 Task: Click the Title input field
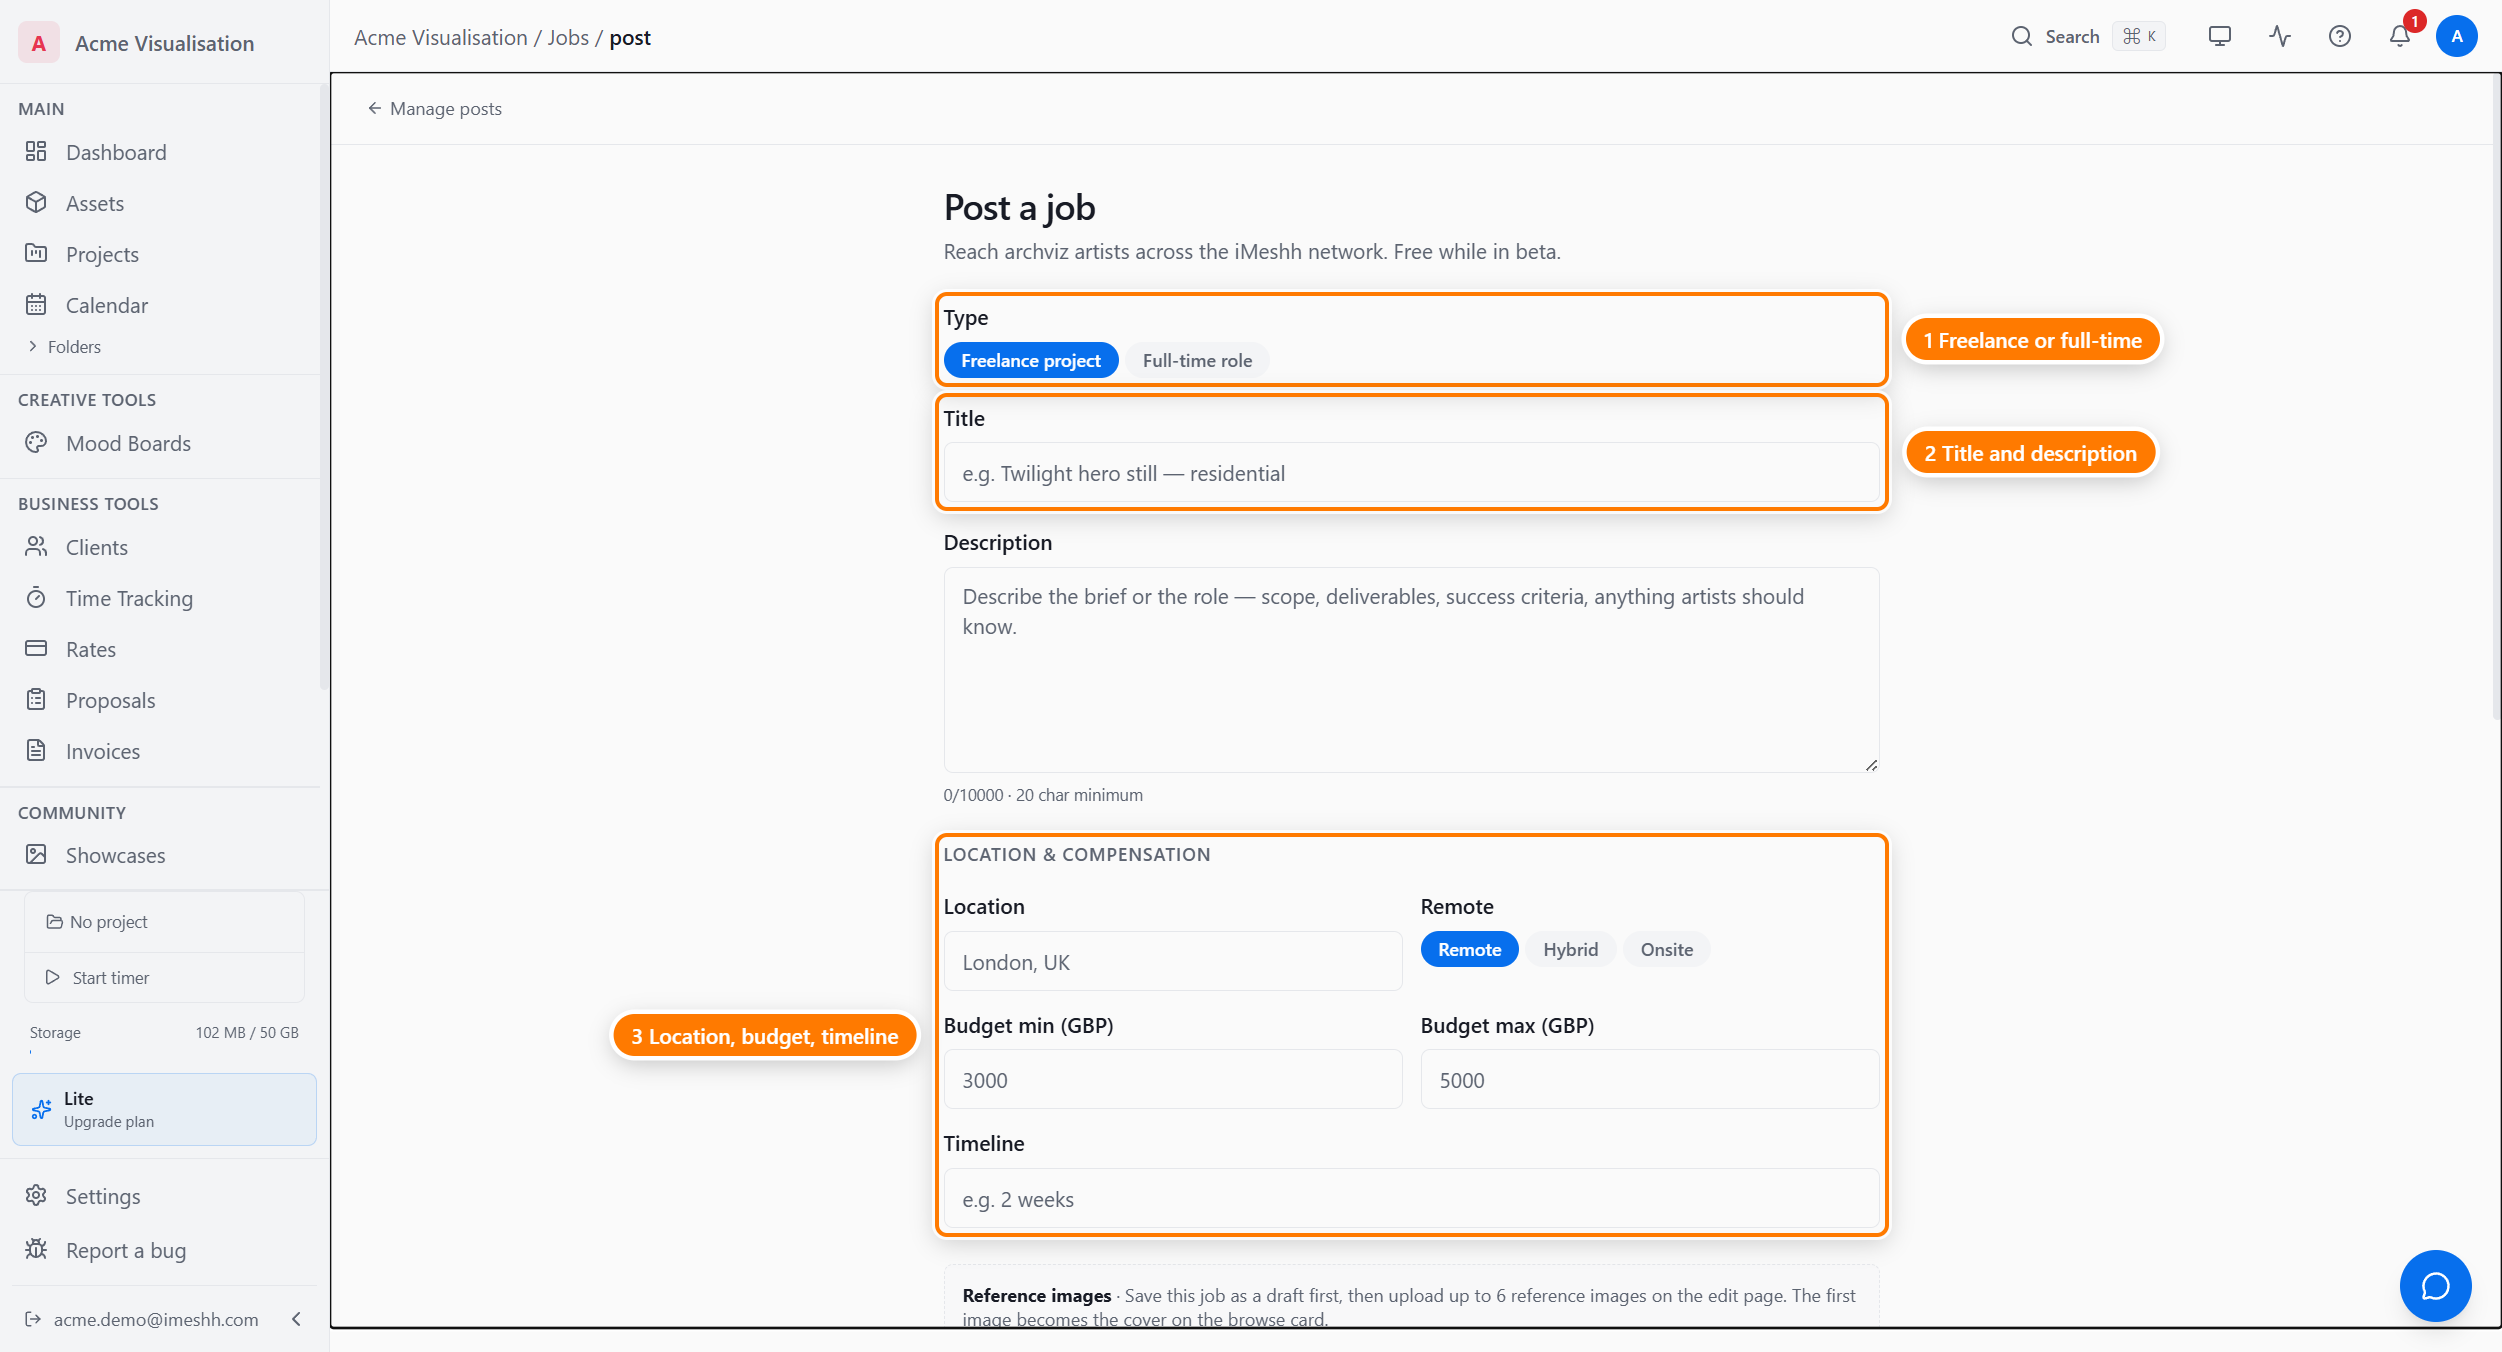[1411, 473]
